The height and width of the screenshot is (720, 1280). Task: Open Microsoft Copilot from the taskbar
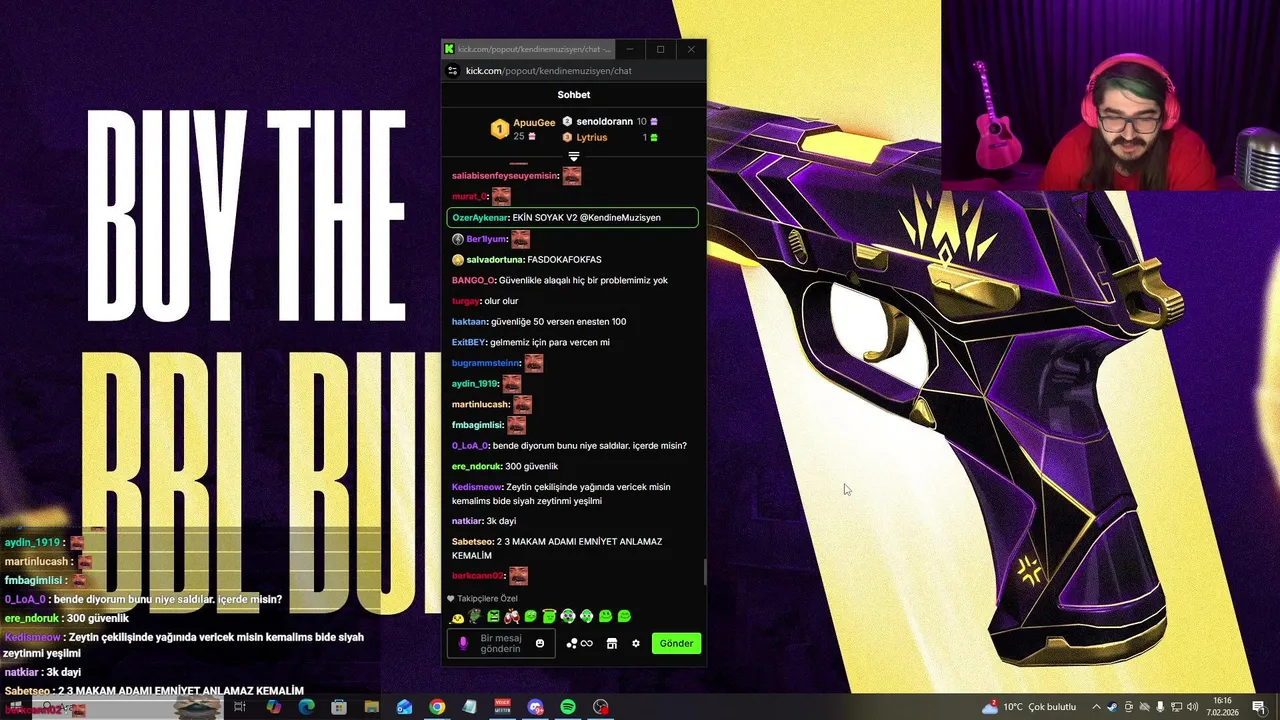(x=274, y=707)
